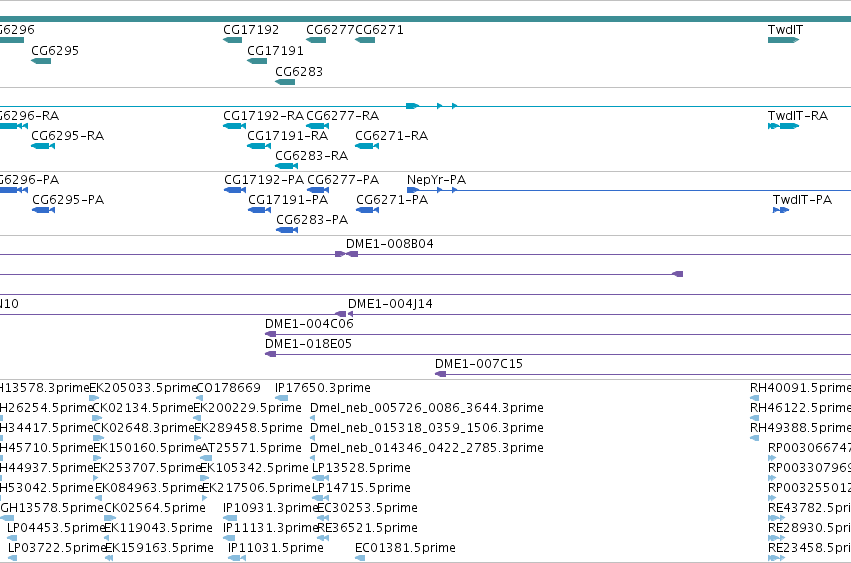851x563 pixels.
Task: Click the CG17191-RA transcript glyph
Action: tap(259, 146)
